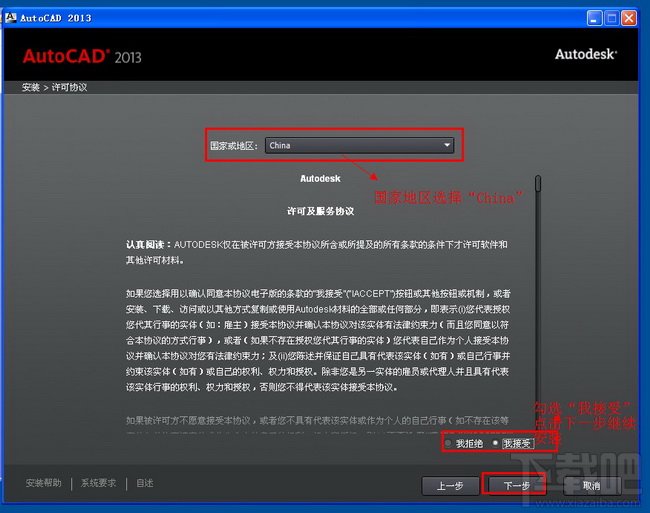Click the dropdown arrow beside China
The height and width of the screenshot is (513, 650).
pos(447,145)
